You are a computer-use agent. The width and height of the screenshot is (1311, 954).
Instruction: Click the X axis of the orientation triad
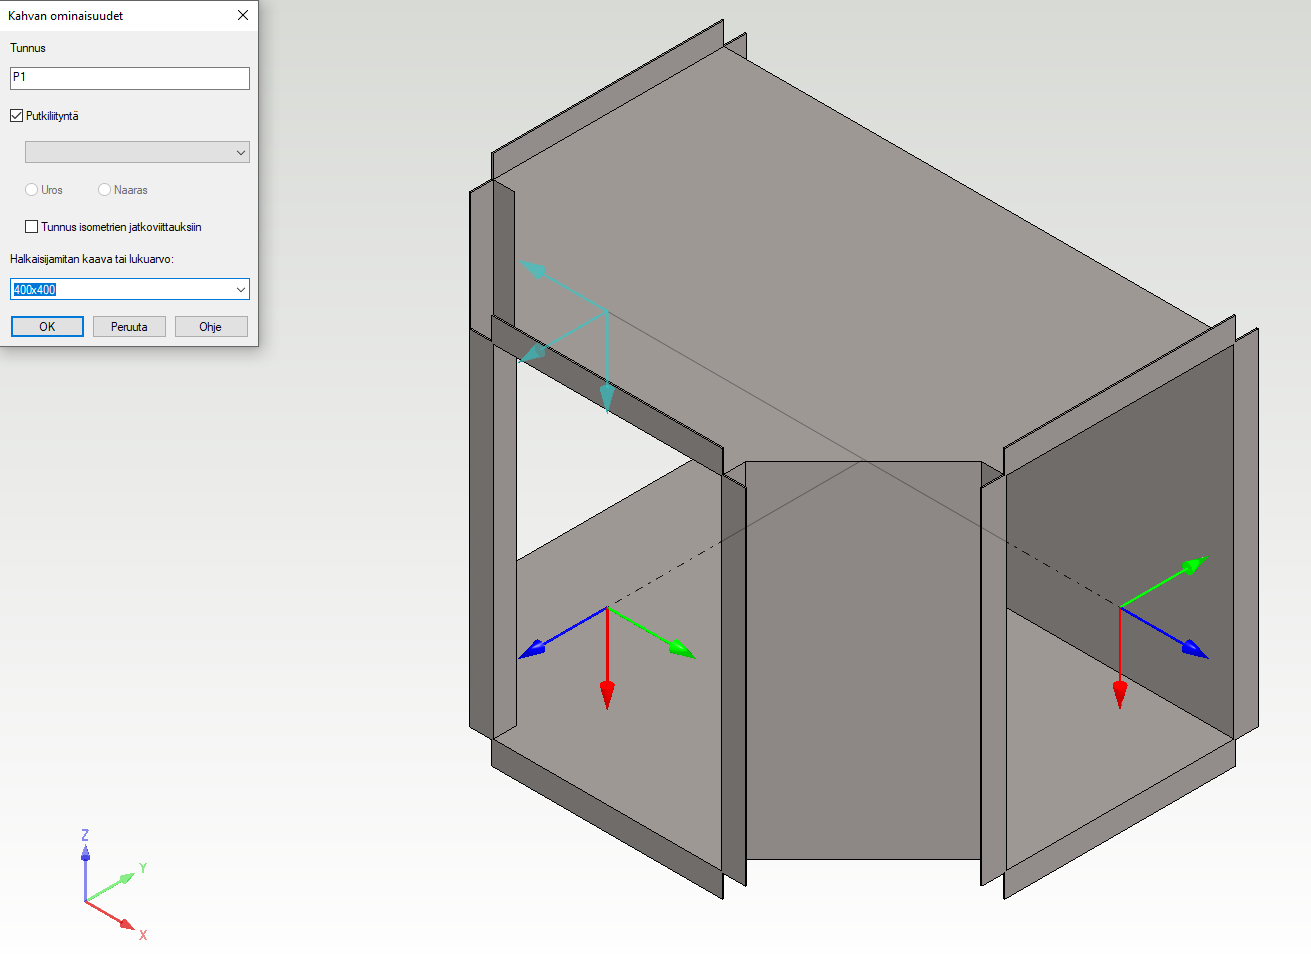click(x=125, y=923)
